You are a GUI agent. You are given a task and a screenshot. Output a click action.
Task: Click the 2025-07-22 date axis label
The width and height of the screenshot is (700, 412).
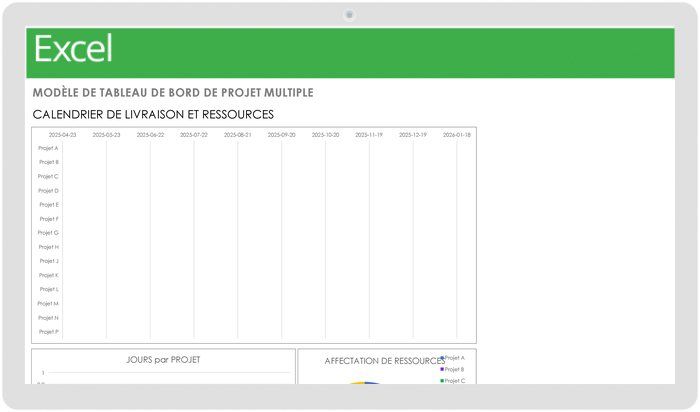(194, 135)
